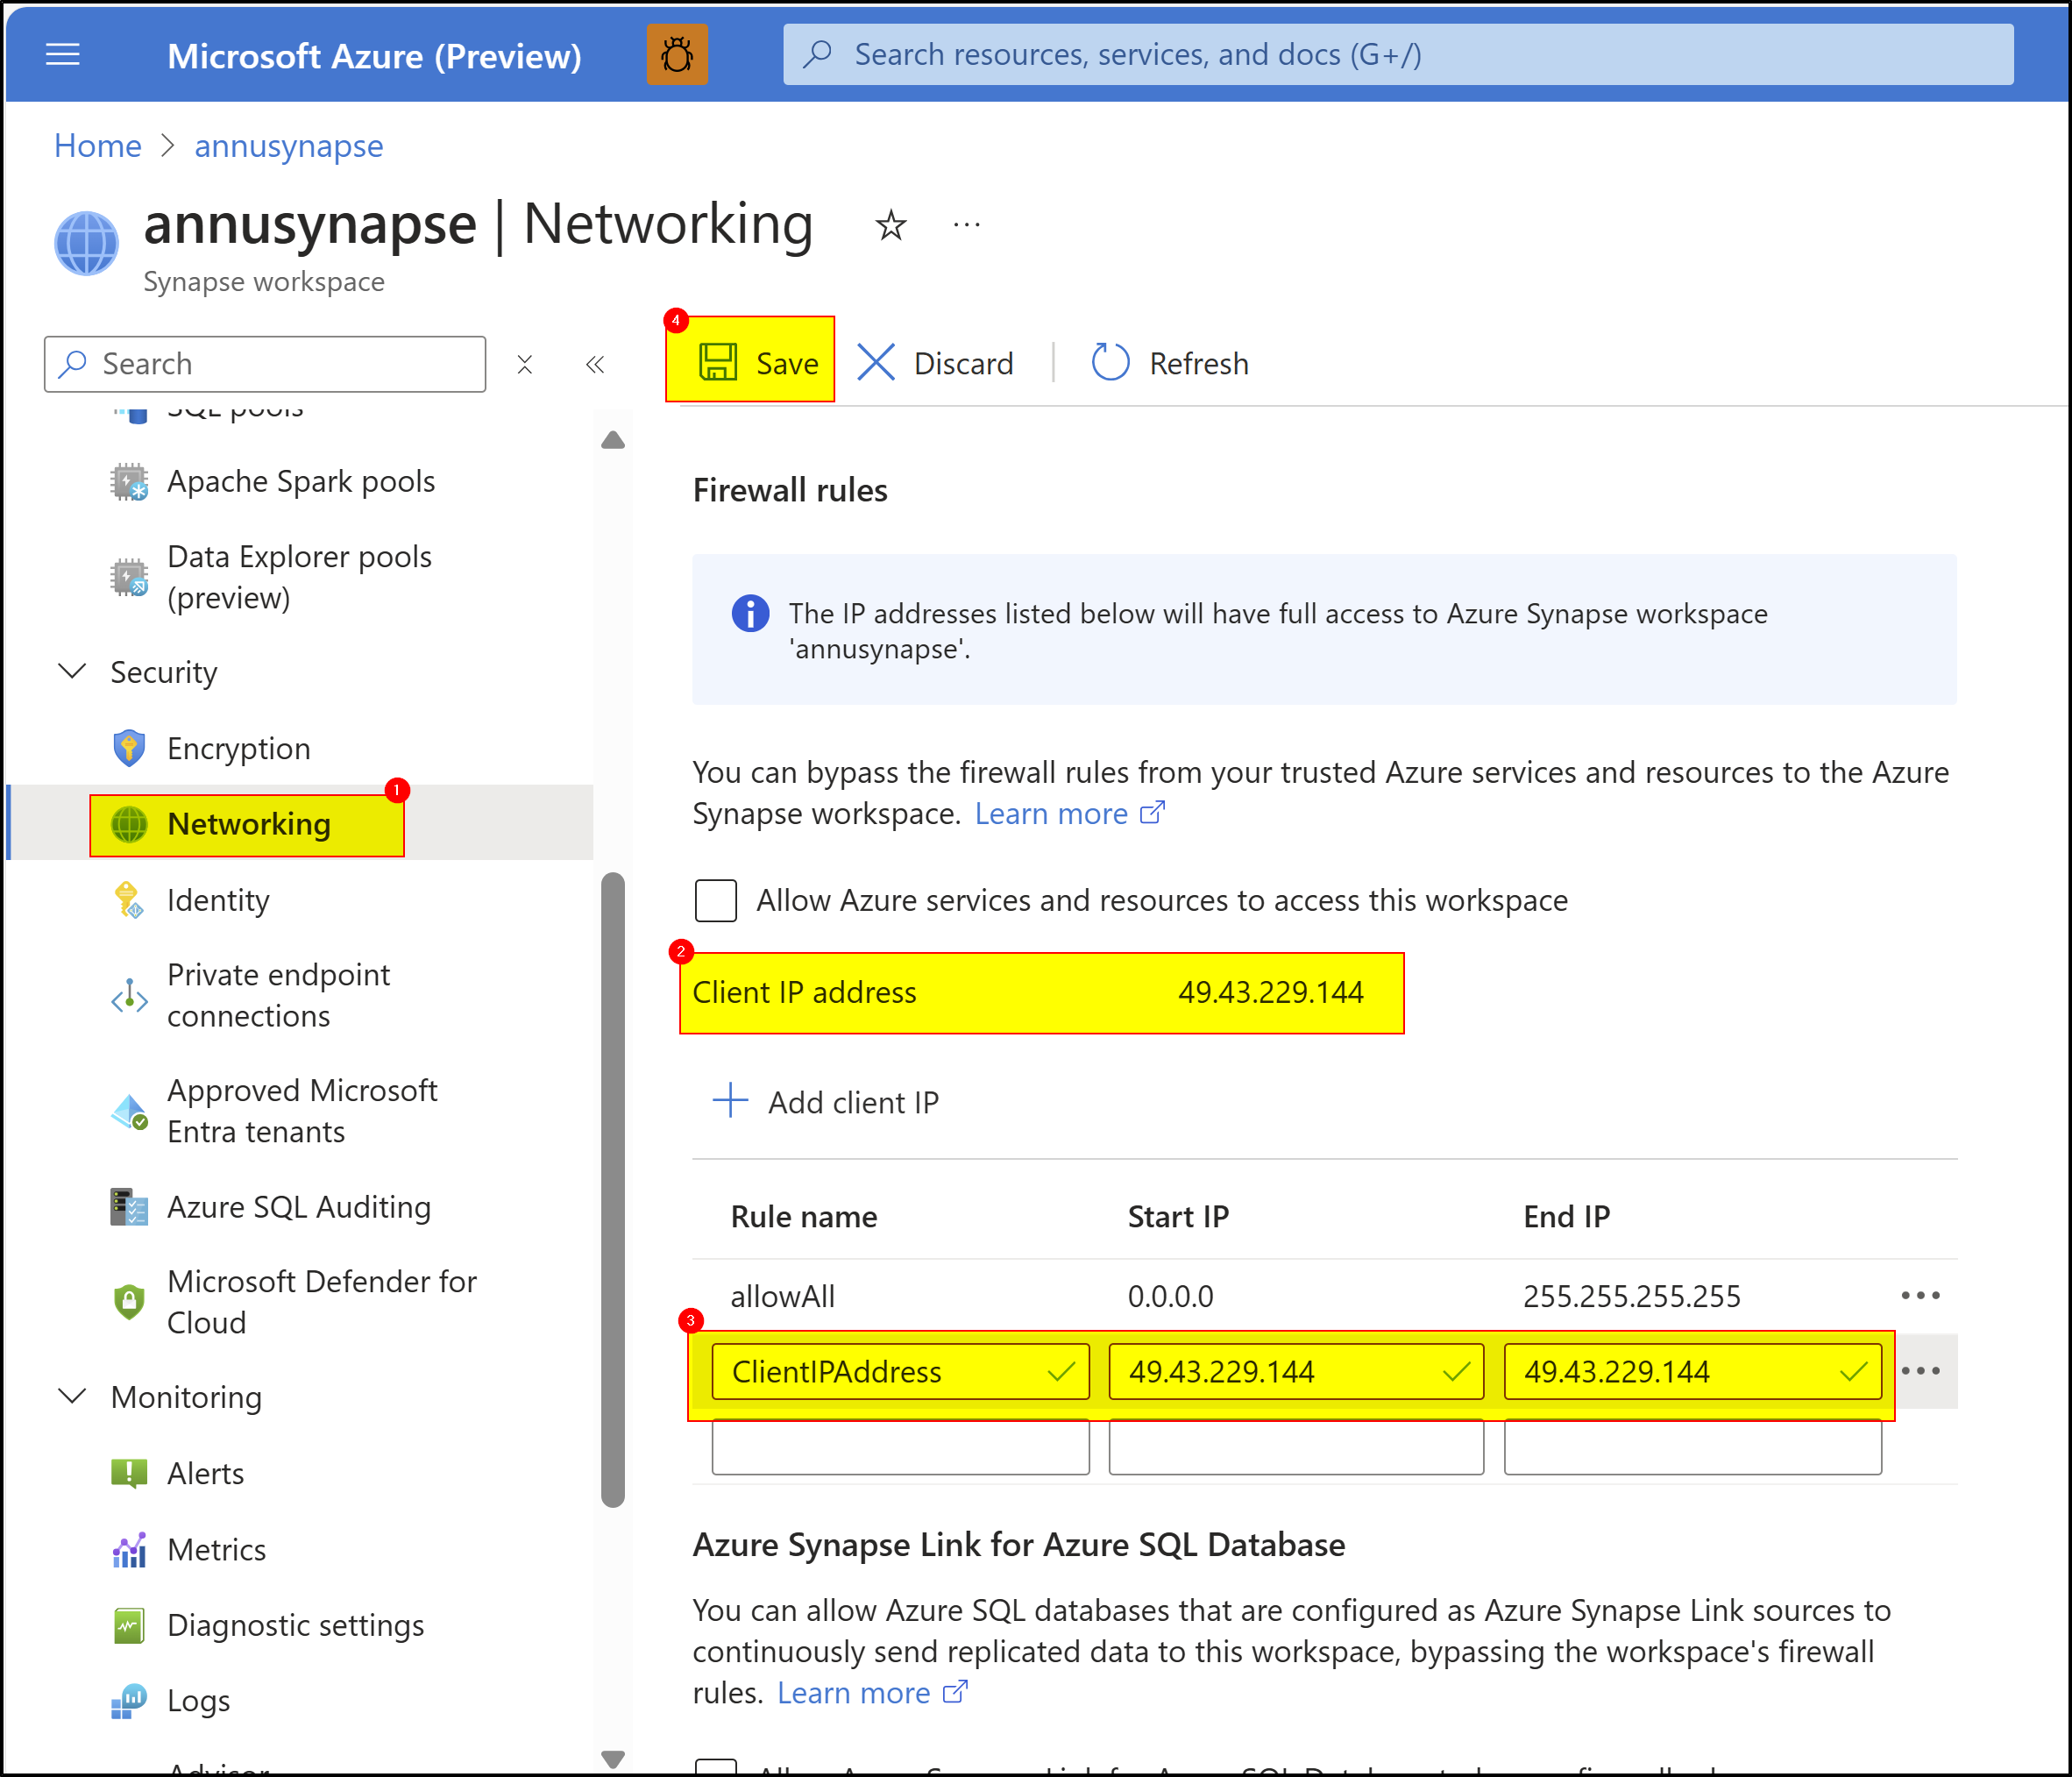Screen dimensions: 2072x1777
Task: Open ClientIPAddress rule ellipsis menu
Action: point(1919,1370)
